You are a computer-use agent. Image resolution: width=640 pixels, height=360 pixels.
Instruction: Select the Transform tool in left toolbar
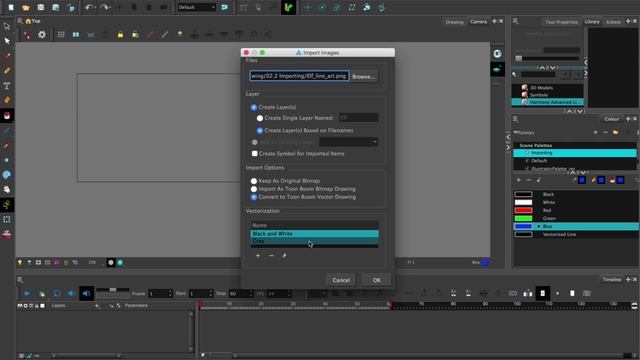point(7,26)
